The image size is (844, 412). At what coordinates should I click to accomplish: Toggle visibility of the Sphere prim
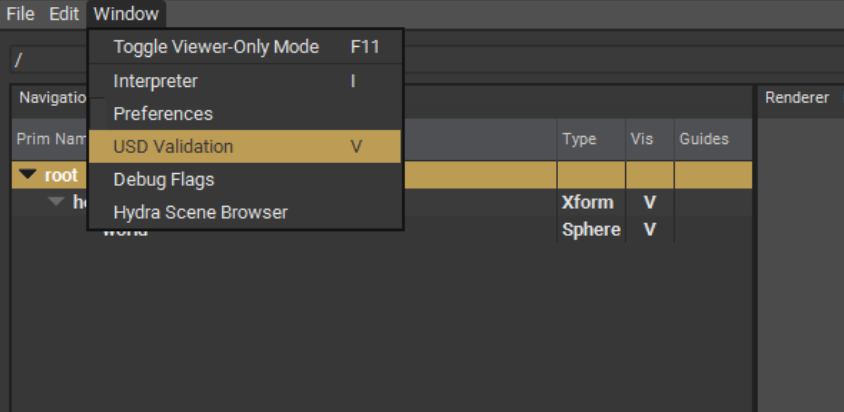tap(650, 229)
